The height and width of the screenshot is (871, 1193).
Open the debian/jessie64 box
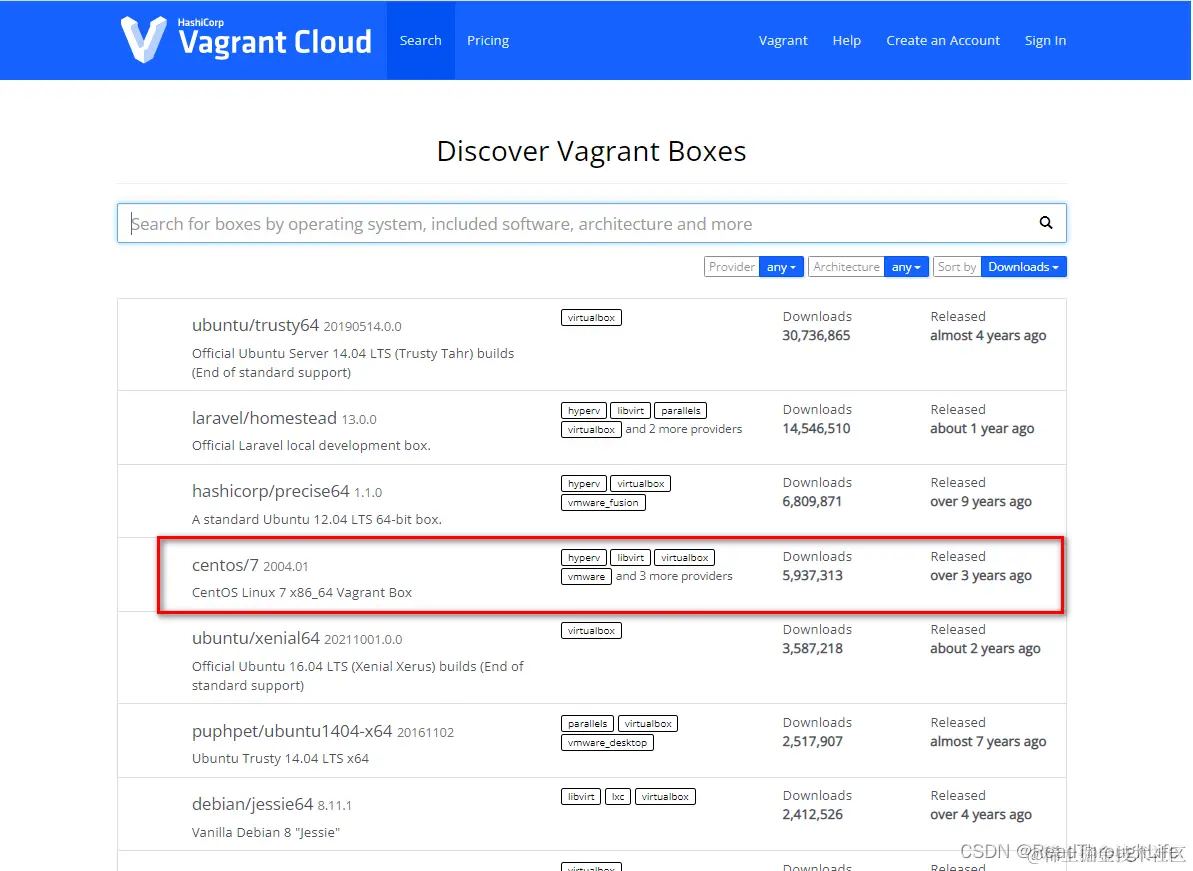252,803
